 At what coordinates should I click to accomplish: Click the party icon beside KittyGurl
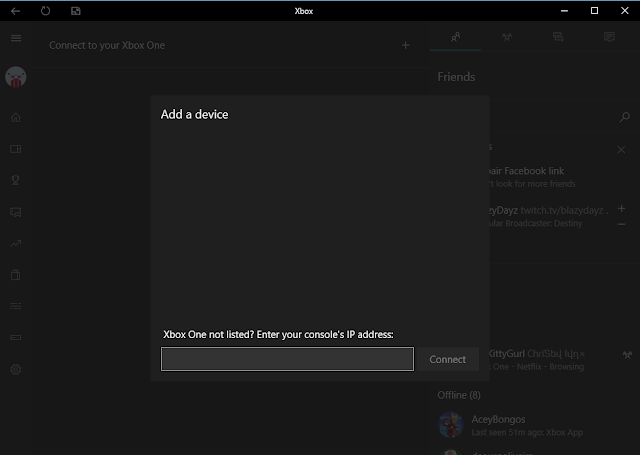pos(627,355)
